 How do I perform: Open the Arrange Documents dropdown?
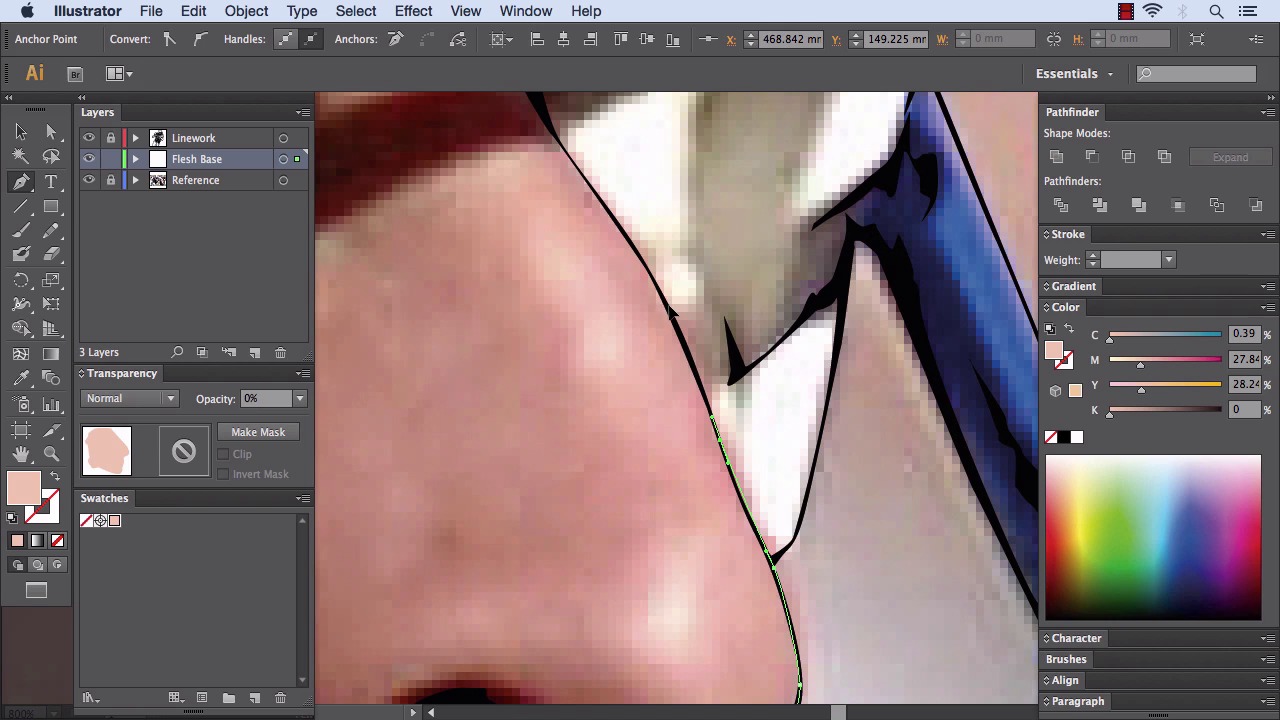[x=120, y=74]
